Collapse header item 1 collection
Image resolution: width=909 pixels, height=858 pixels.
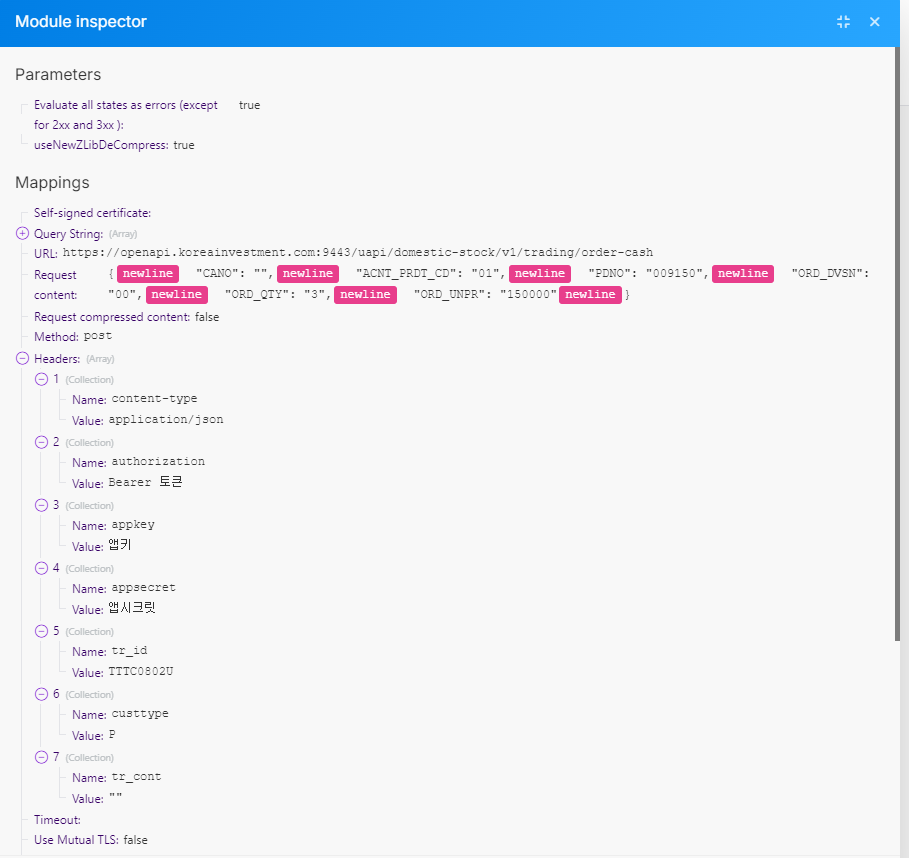coord(42,379)
